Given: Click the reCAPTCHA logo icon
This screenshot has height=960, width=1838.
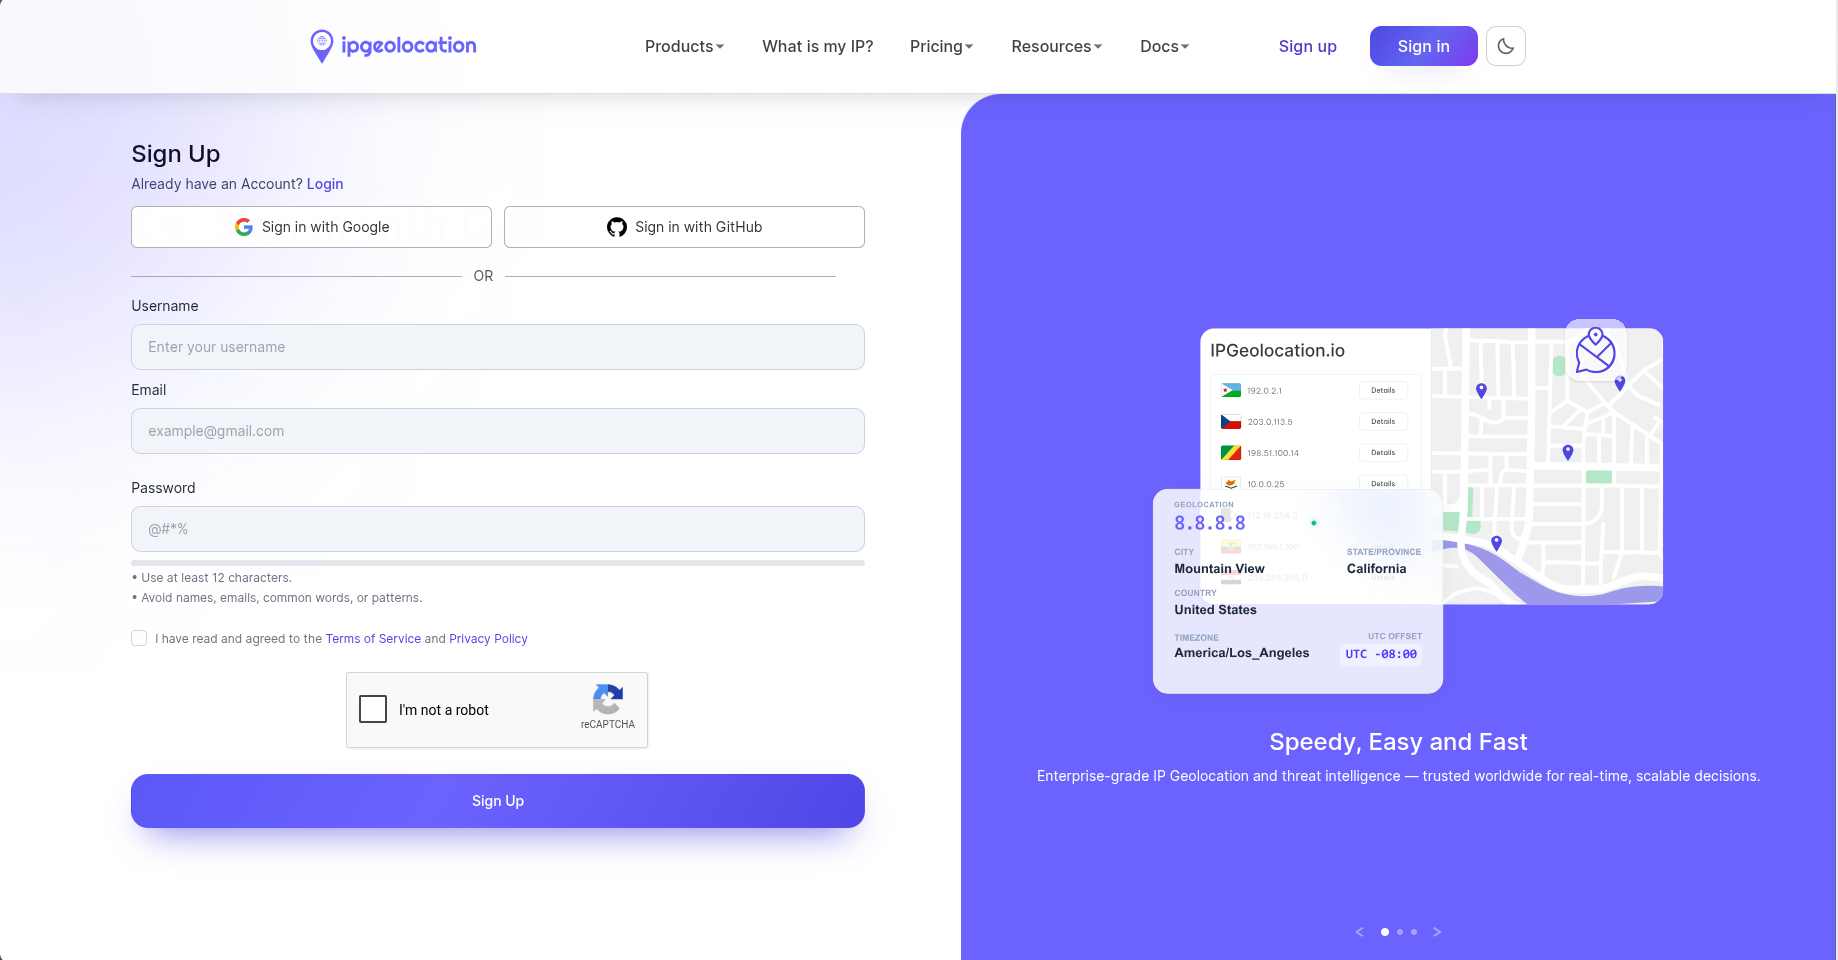Looking at the screenshot, I should [x=608, y=699].
